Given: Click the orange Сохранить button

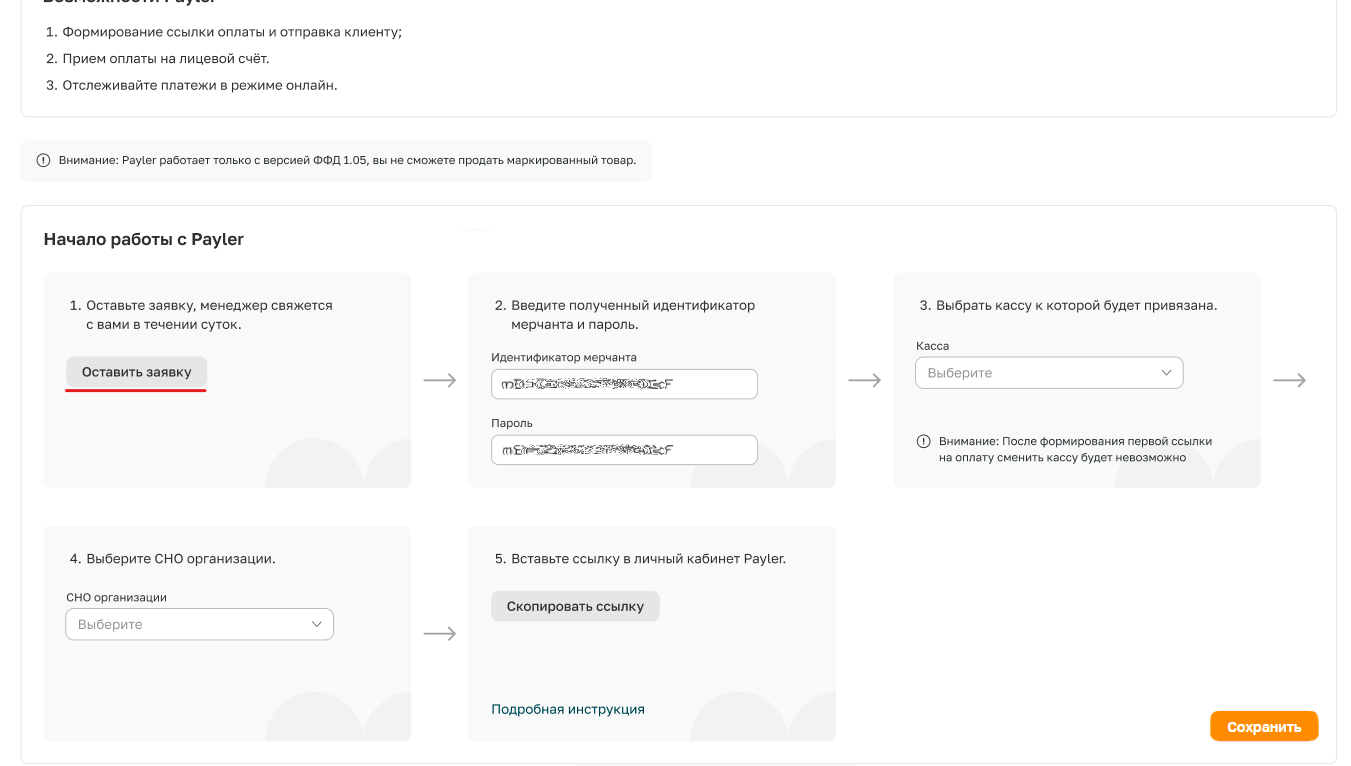Looking at the screenshot, I should pyautogui.click(x=1264, y=727).
